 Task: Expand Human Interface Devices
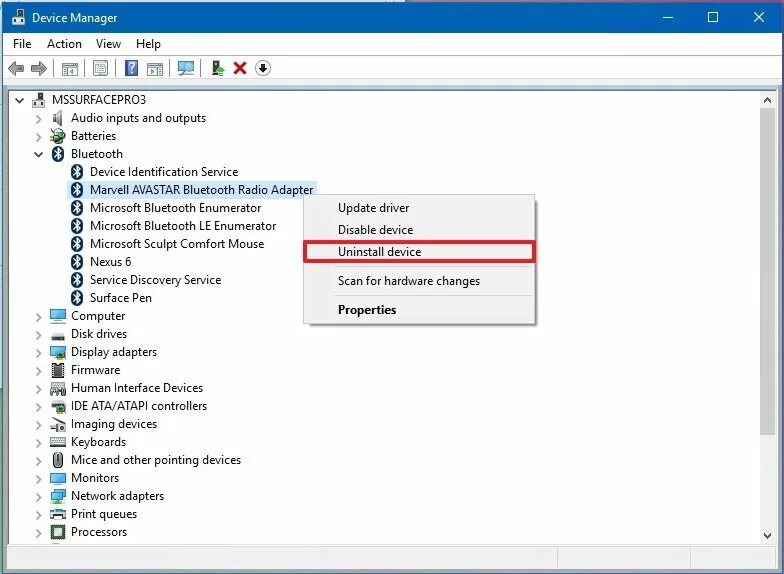coord(38,388)
